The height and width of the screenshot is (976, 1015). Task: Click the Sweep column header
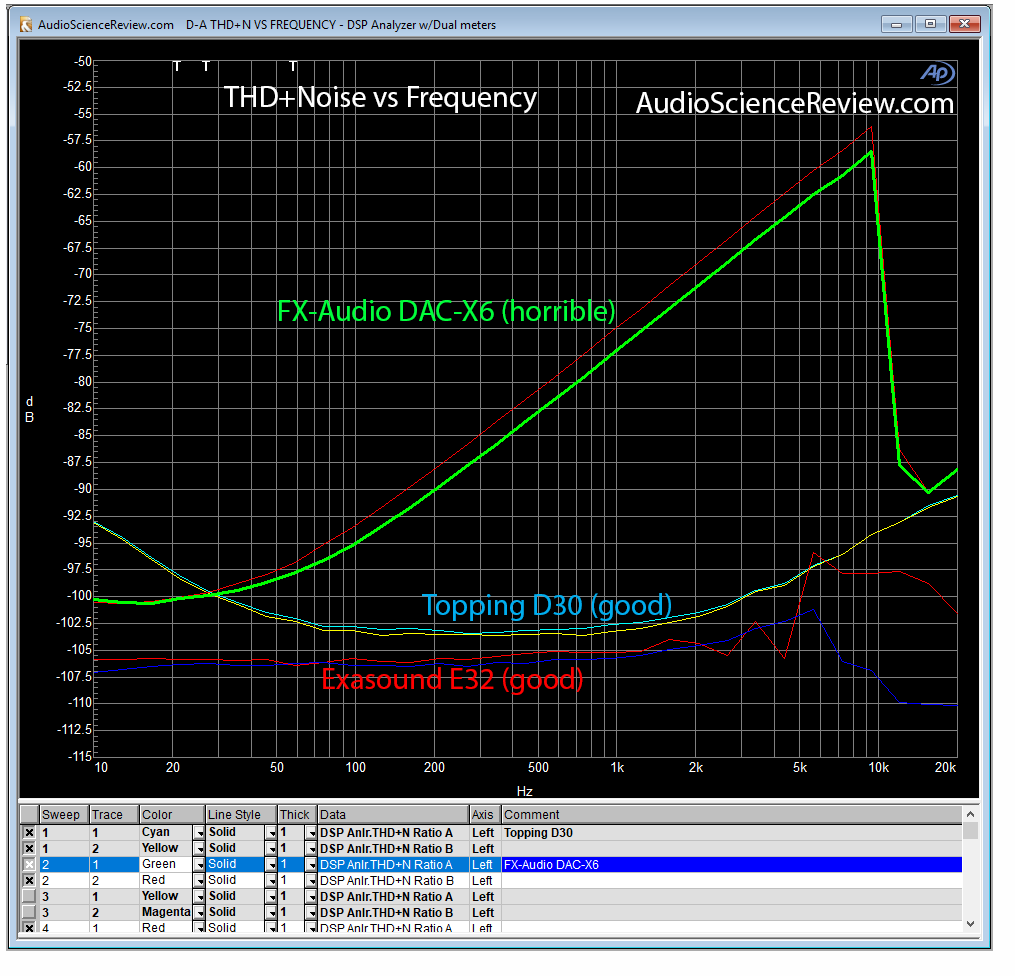(x=64, y=814)
